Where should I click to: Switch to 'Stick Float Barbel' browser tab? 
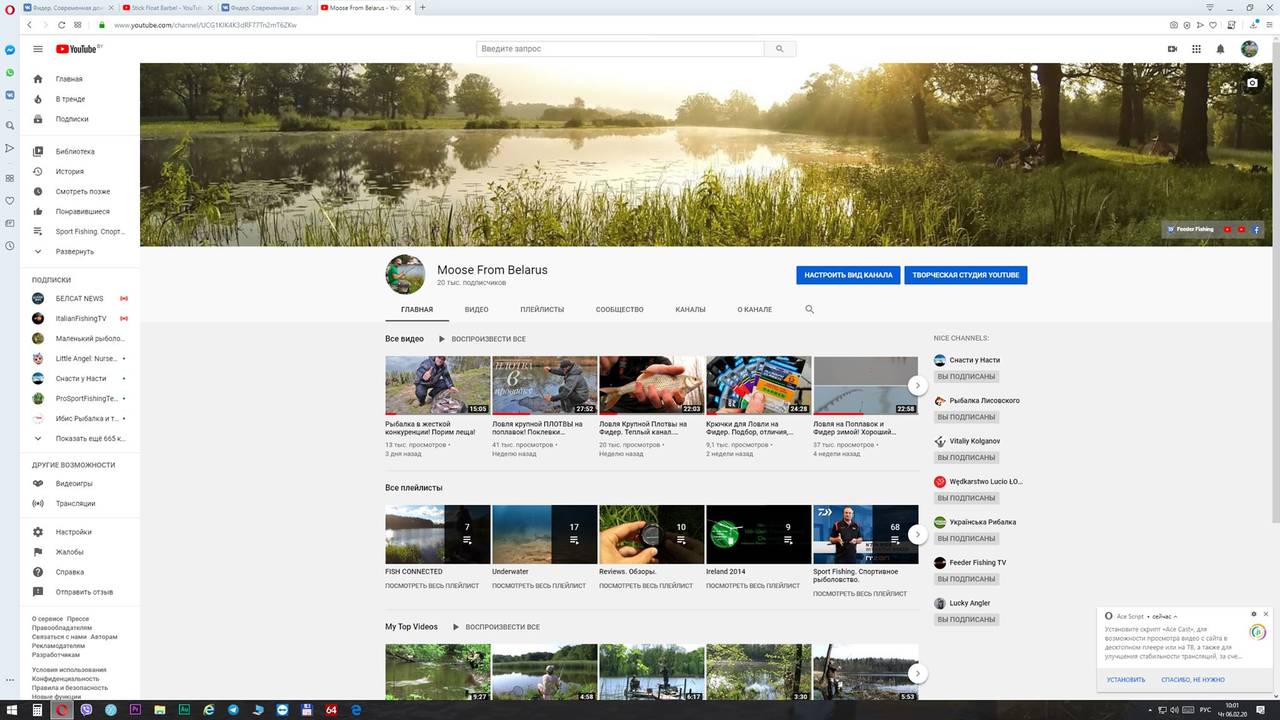tap(167, 8)
